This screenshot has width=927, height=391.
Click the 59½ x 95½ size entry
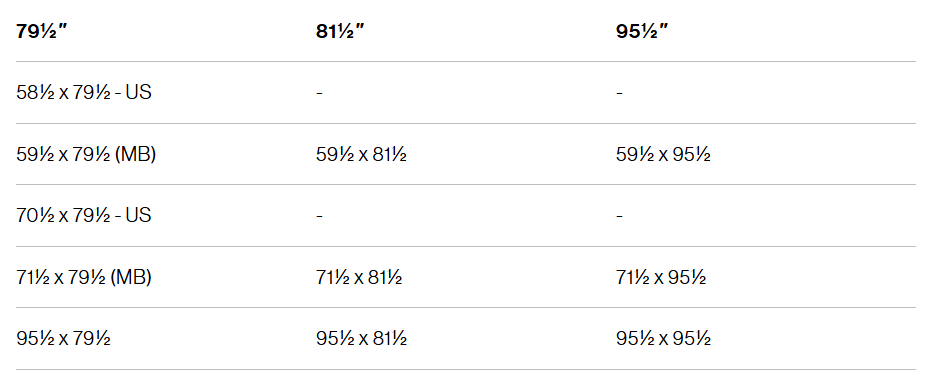[x=663, y=154]
